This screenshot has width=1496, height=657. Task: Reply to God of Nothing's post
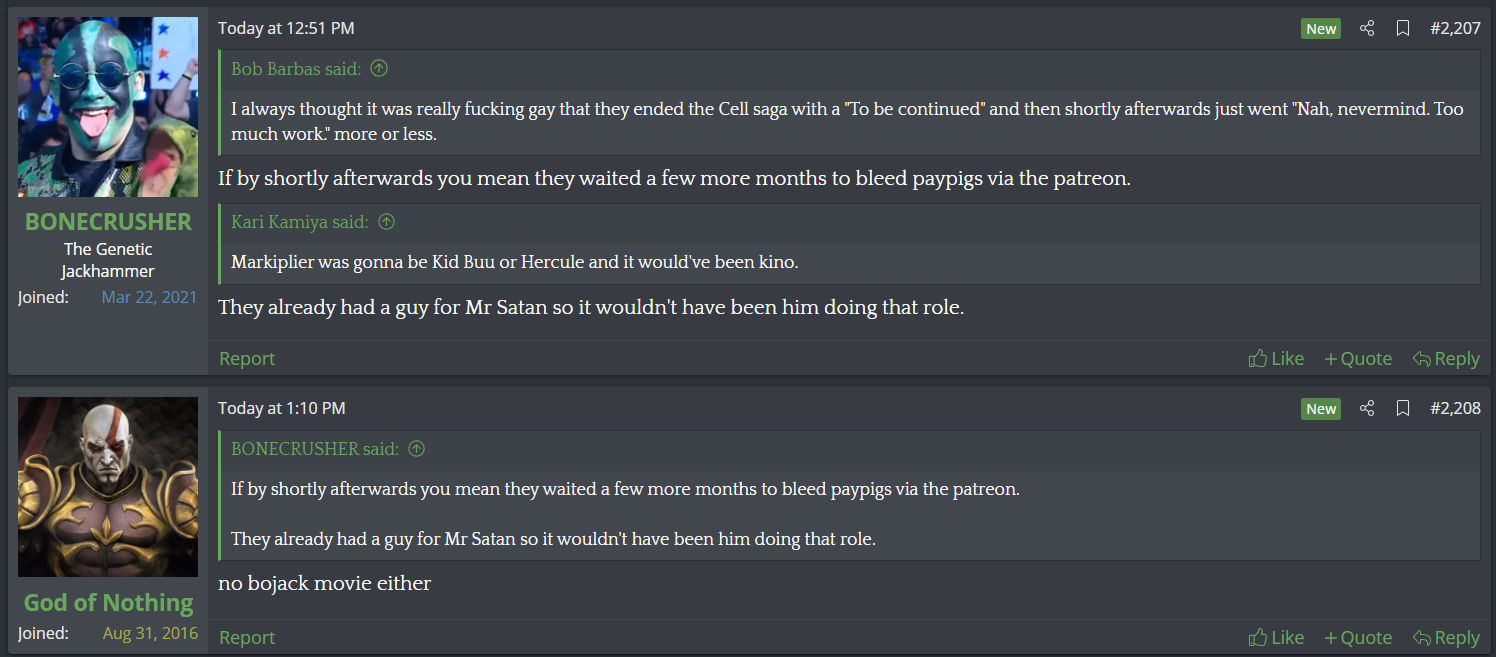(1446, 637)
